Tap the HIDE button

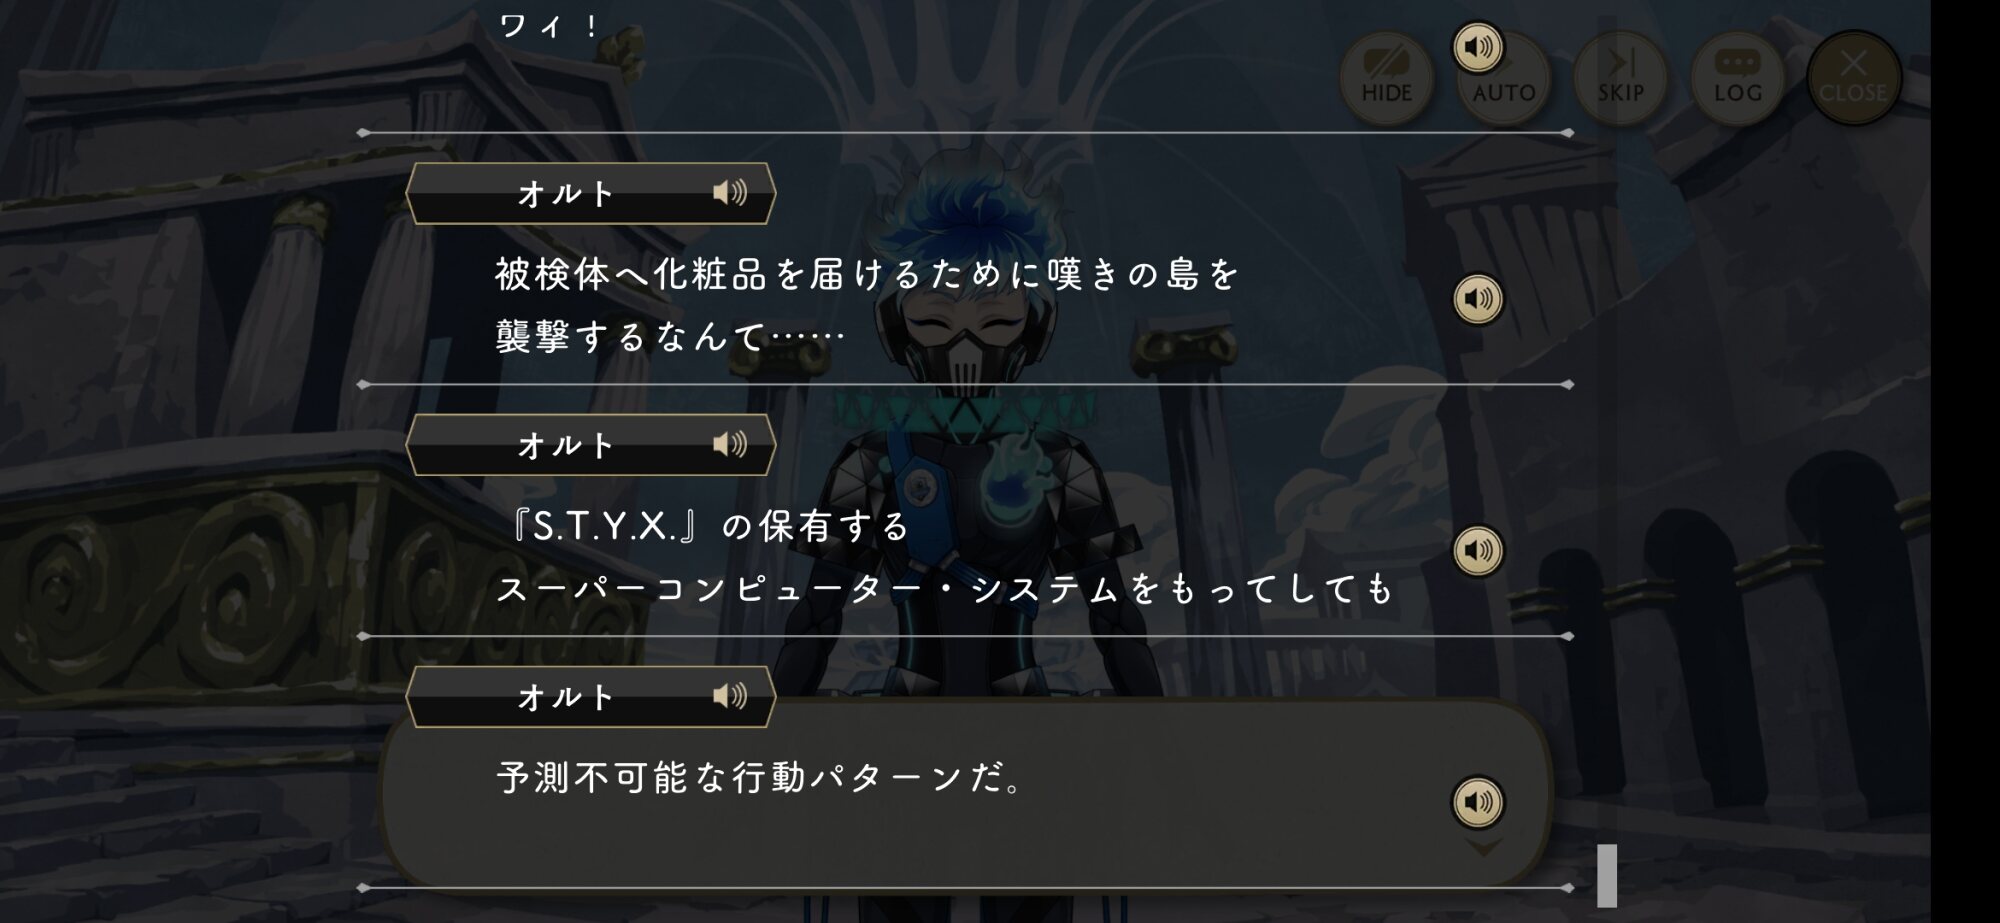(x=1386, y=78)
